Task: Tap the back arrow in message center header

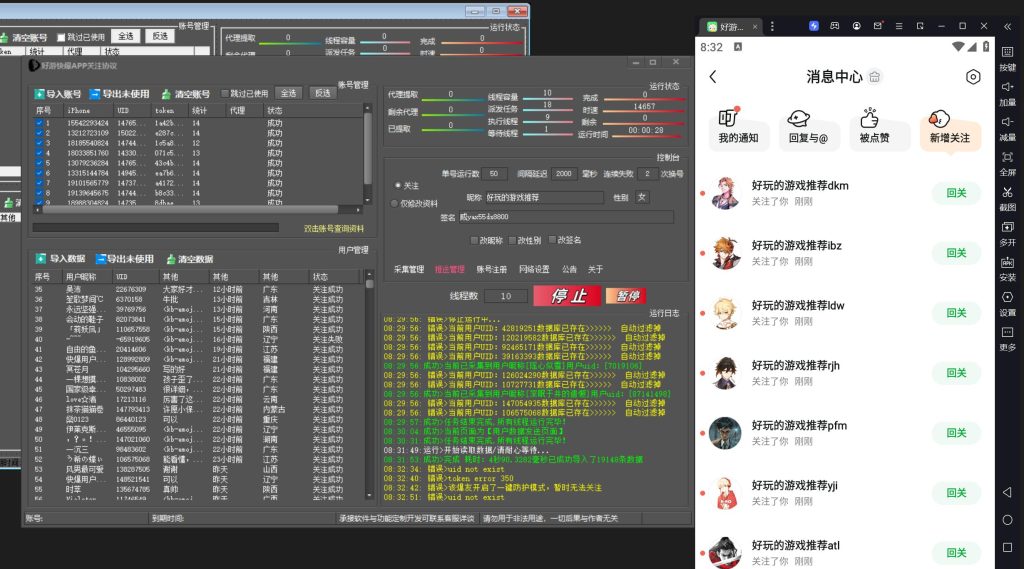Action: tap(713, 77)
